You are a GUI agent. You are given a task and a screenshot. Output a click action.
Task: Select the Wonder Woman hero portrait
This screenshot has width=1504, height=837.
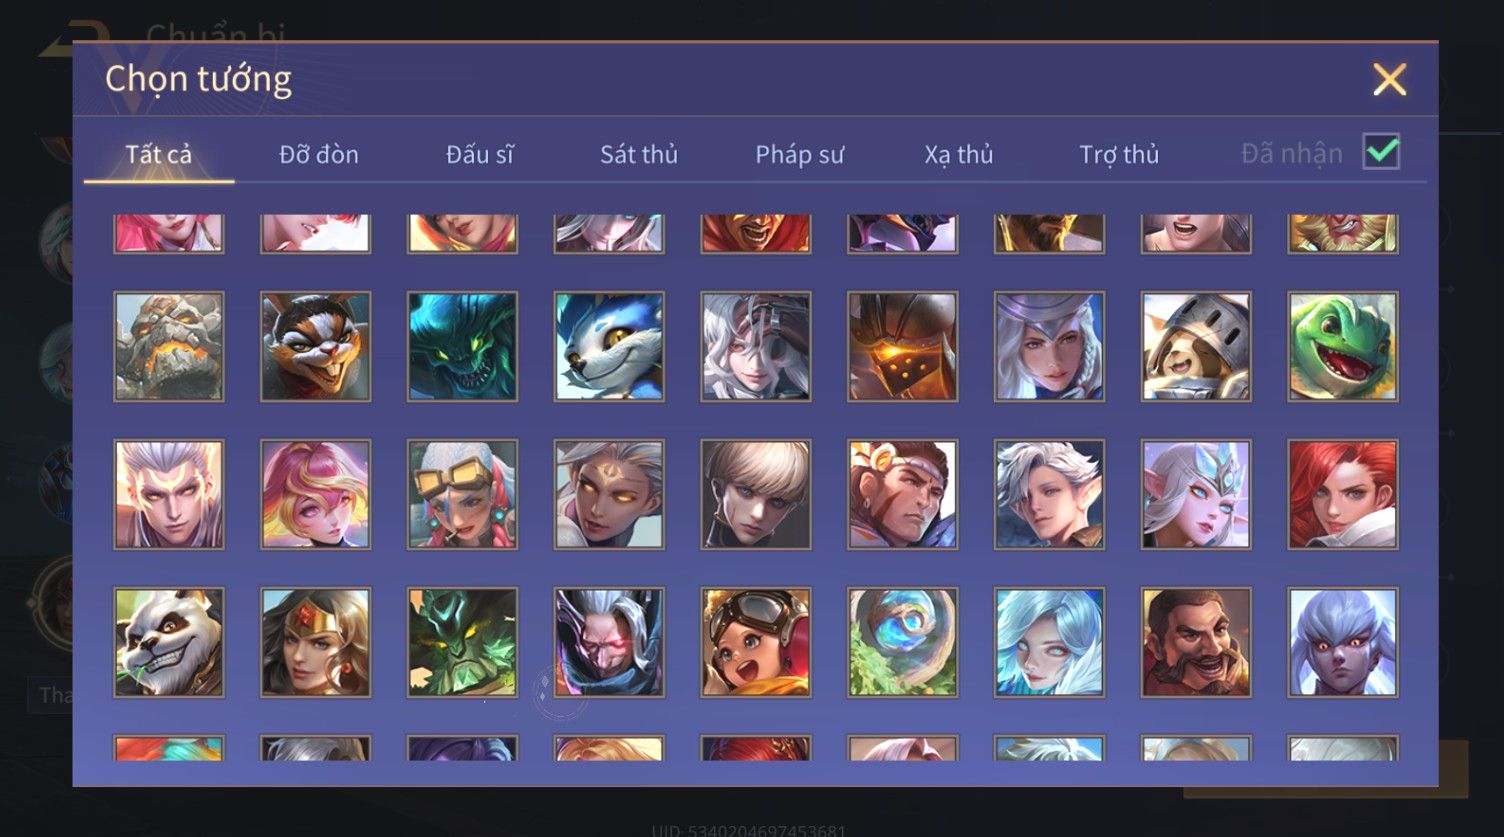(316, 642)
